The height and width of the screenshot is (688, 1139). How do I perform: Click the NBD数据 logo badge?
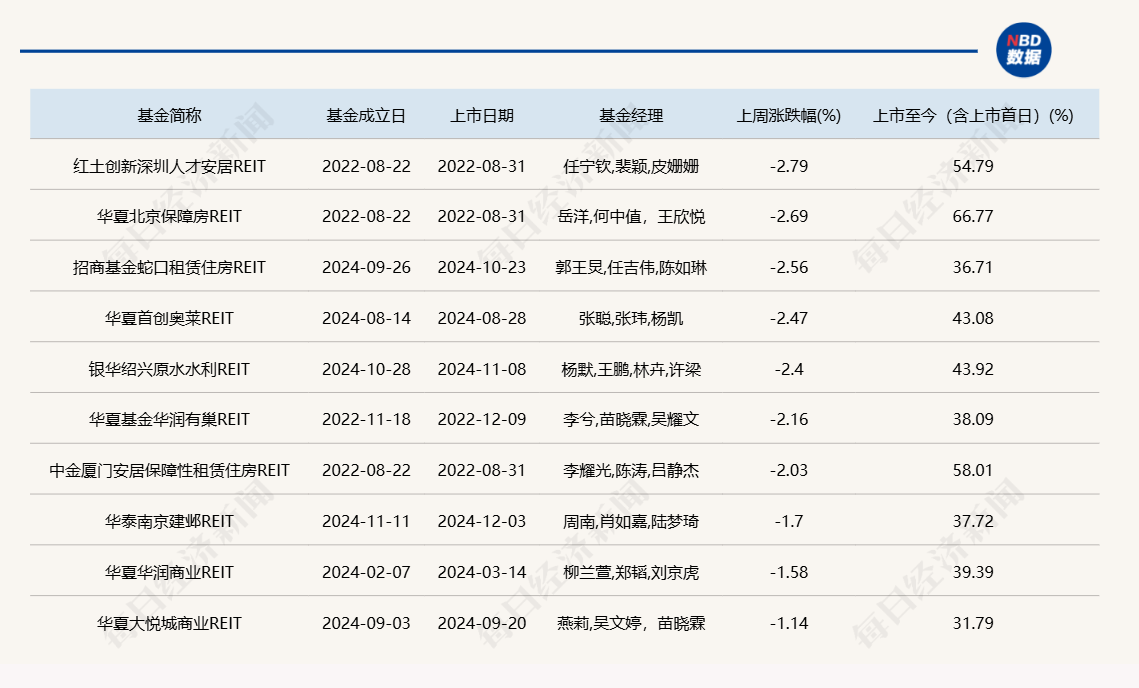click(x=1024, y=50)
